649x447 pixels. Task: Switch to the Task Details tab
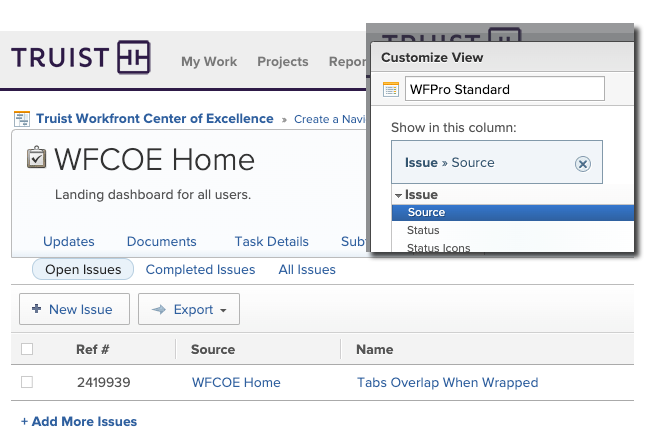tap(271, 241)
